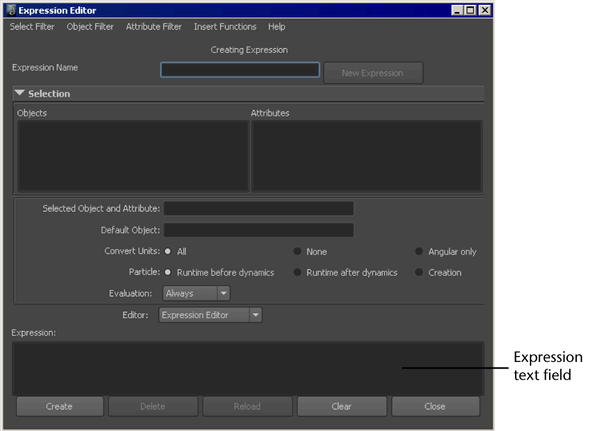Open the Insert Functions menu
Viewport: 599px width, 431px height.
(225, 27)
